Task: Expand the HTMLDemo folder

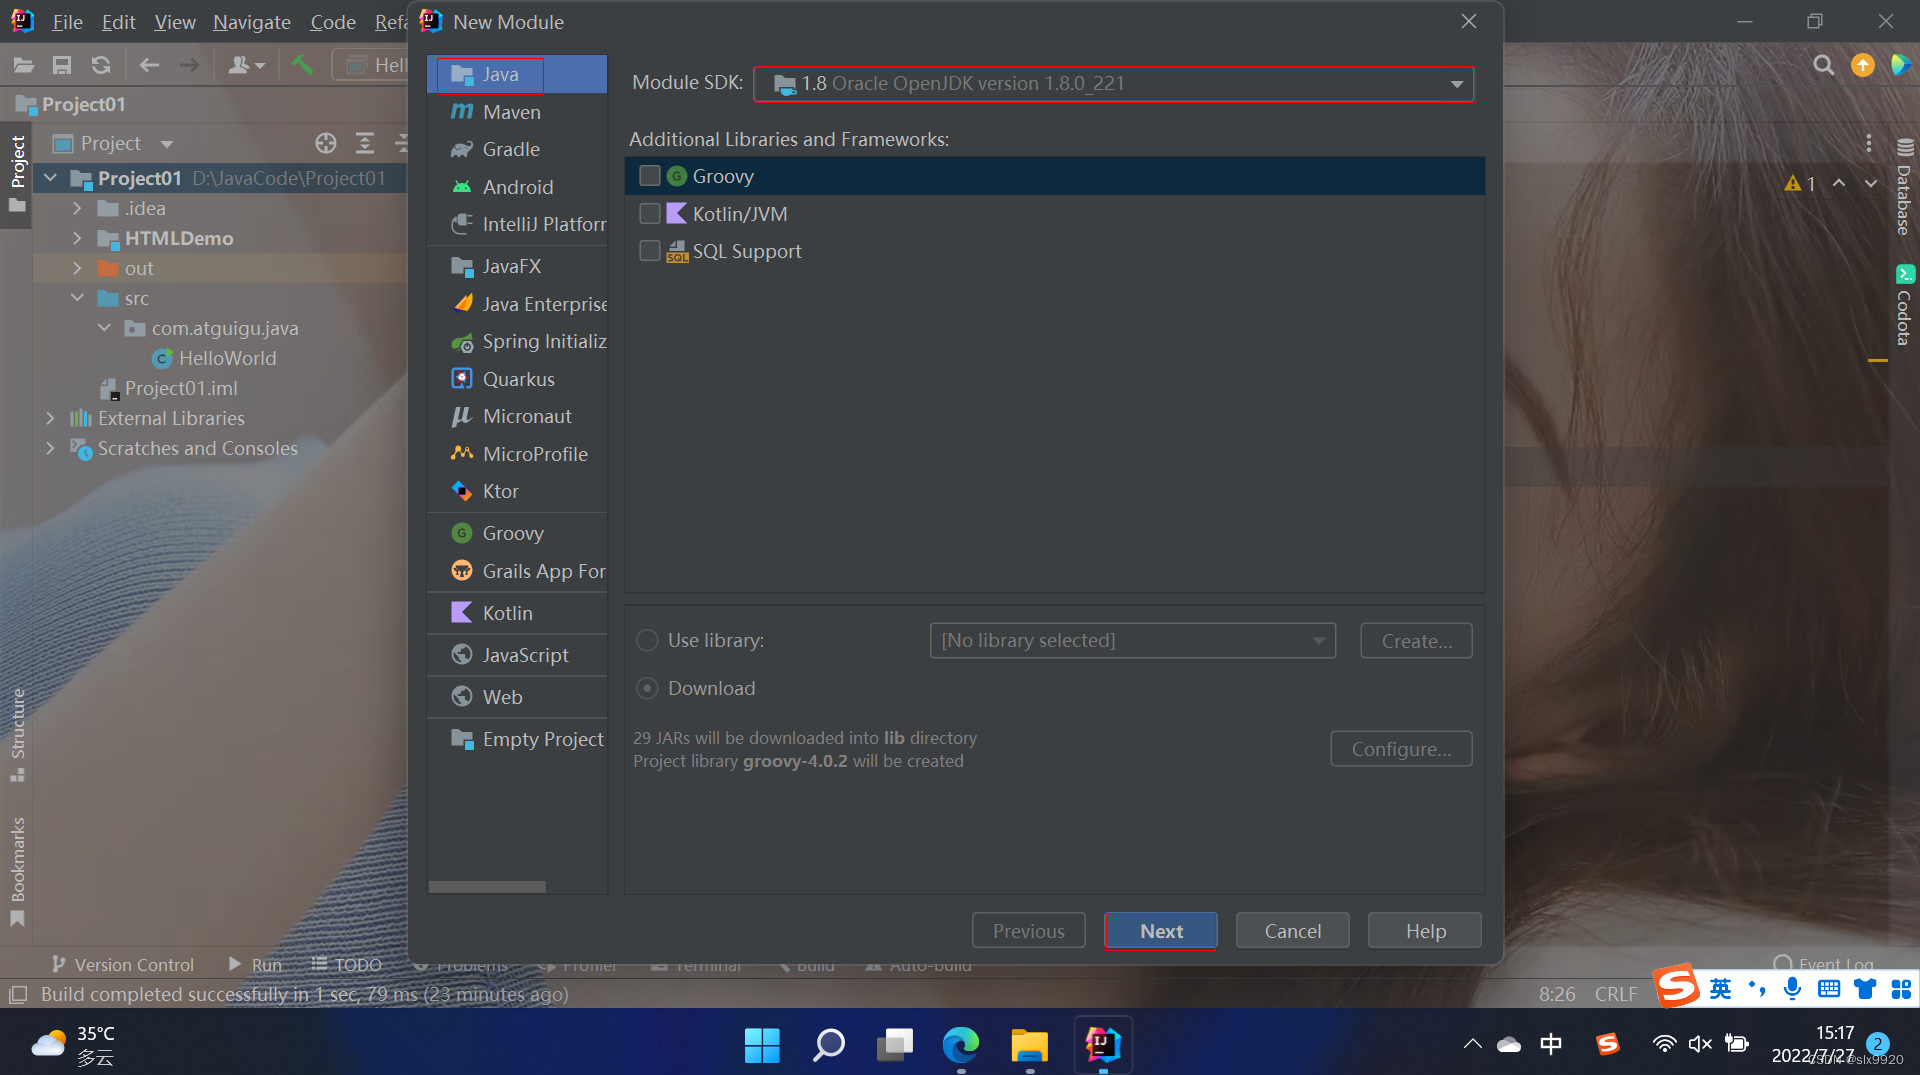Action: [x=77, y=238]
